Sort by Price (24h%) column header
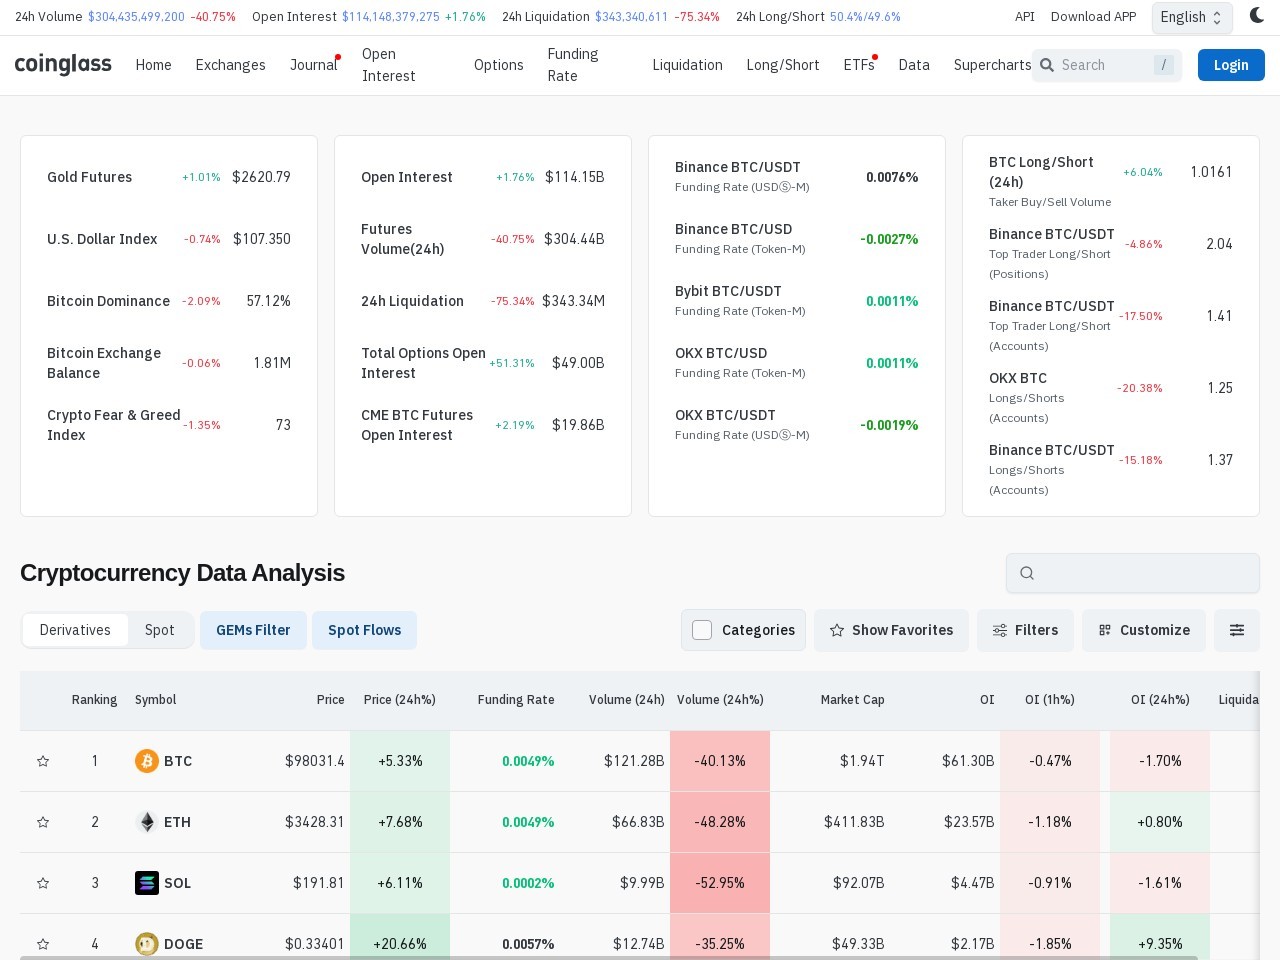Image resolution: width=1280 pixels, height=960 pixels. click(x=400, y=700)
